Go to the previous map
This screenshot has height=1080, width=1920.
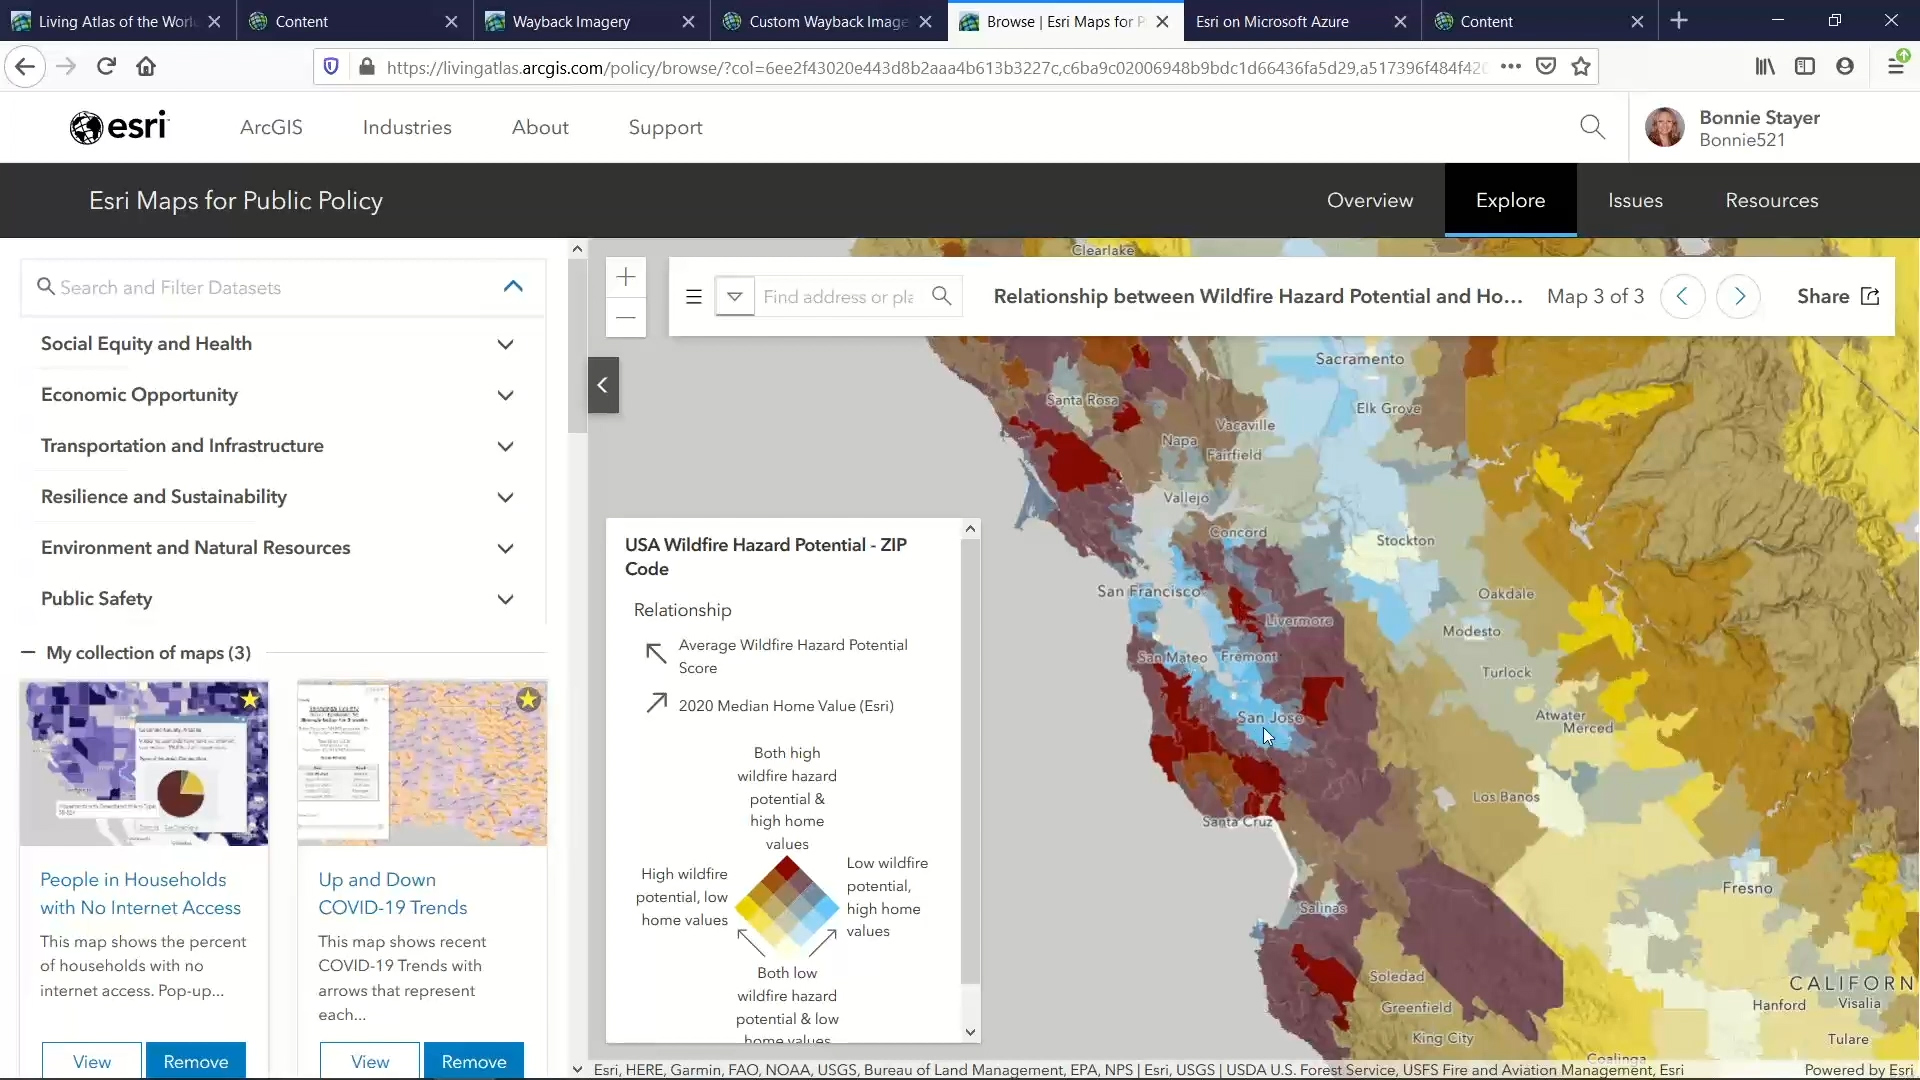pos(1682,296)
